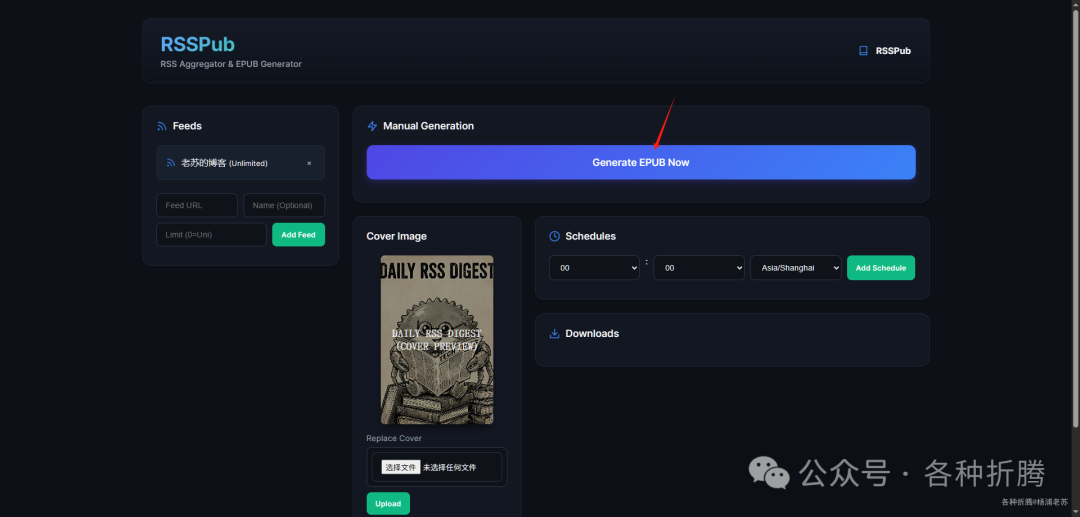
Task: Open the schedule minute dropdown
Action: 699,268
